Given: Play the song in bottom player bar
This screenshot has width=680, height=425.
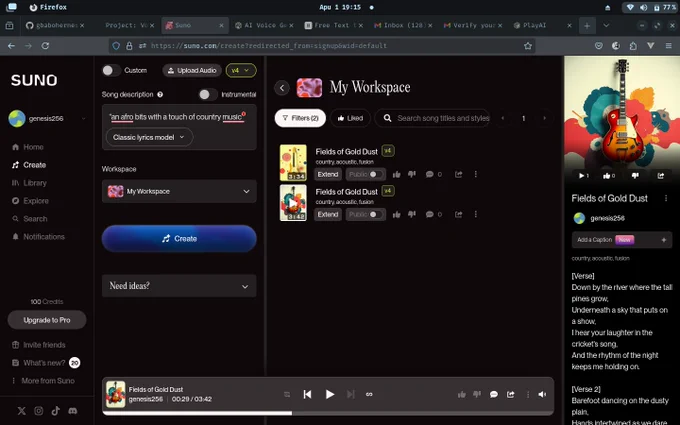Looking at the screenshot, I should point(330,394).
